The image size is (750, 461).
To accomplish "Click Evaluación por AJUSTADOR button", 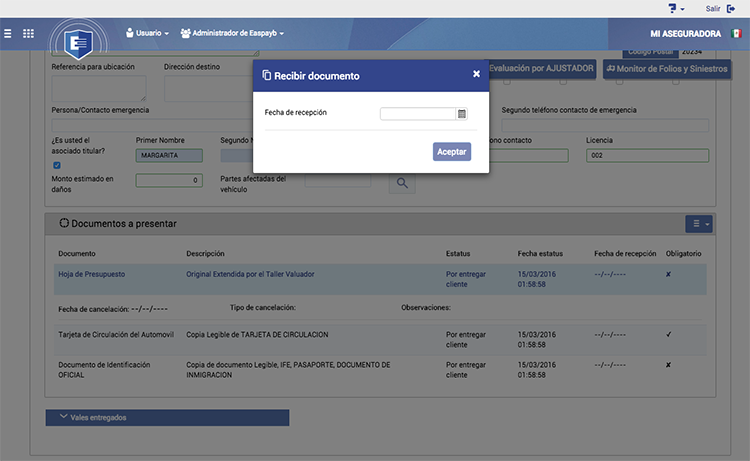I will click(540, 68).
